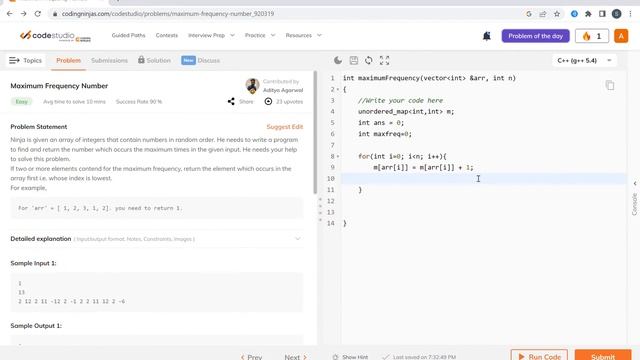Open the Interview Prep dropdown
Screen dimensions: 640x360
(x=211, y=36)
